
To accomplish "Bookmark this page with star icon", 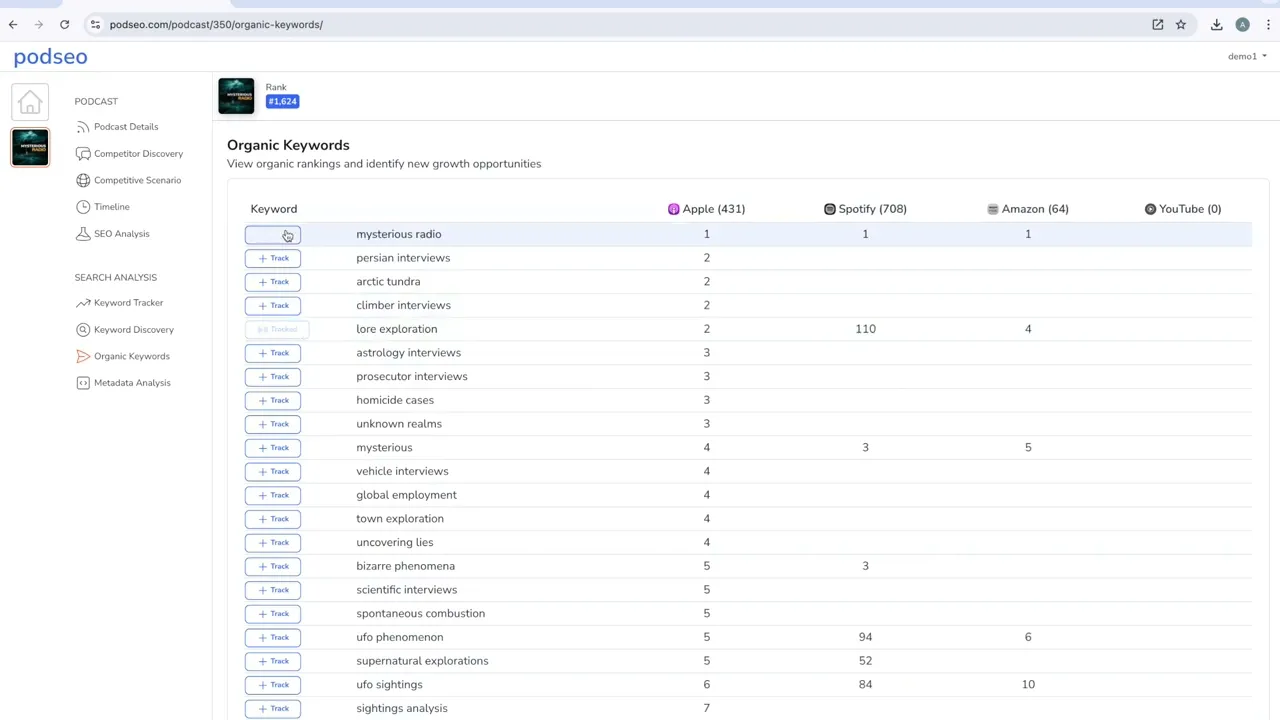I will point(1181,25).
